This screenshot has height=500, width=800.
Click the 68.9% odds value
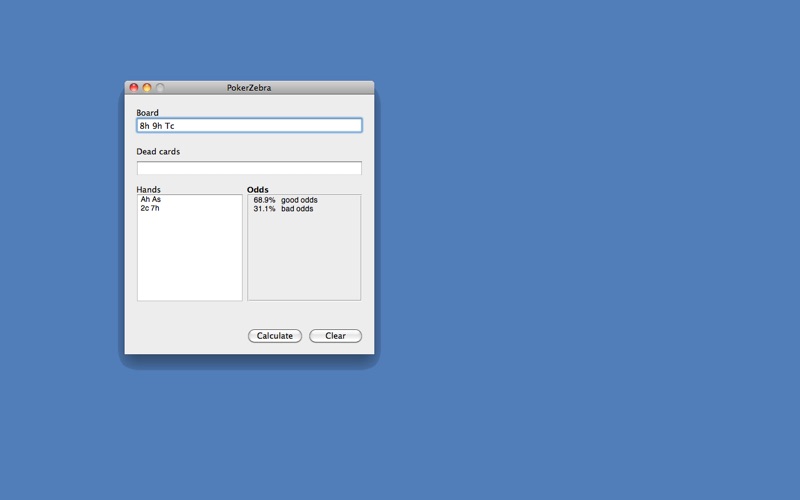click(x=264, y=200)
